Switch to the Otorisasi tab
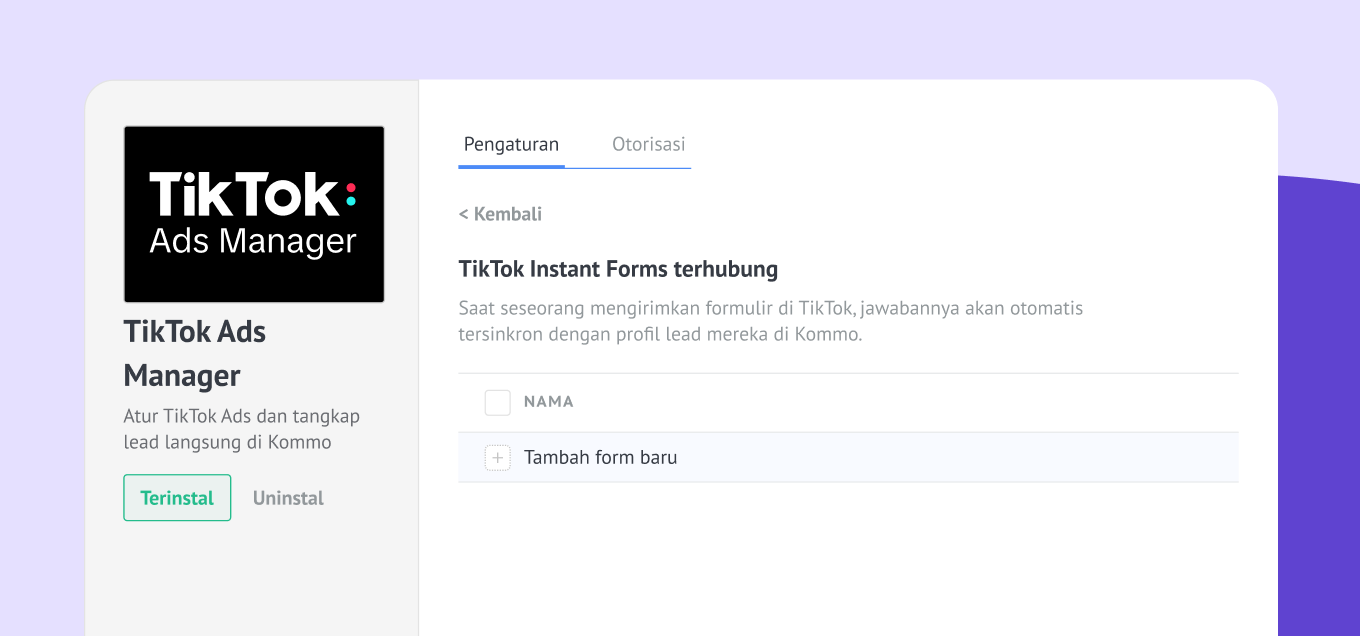 (x=648, y=144)
